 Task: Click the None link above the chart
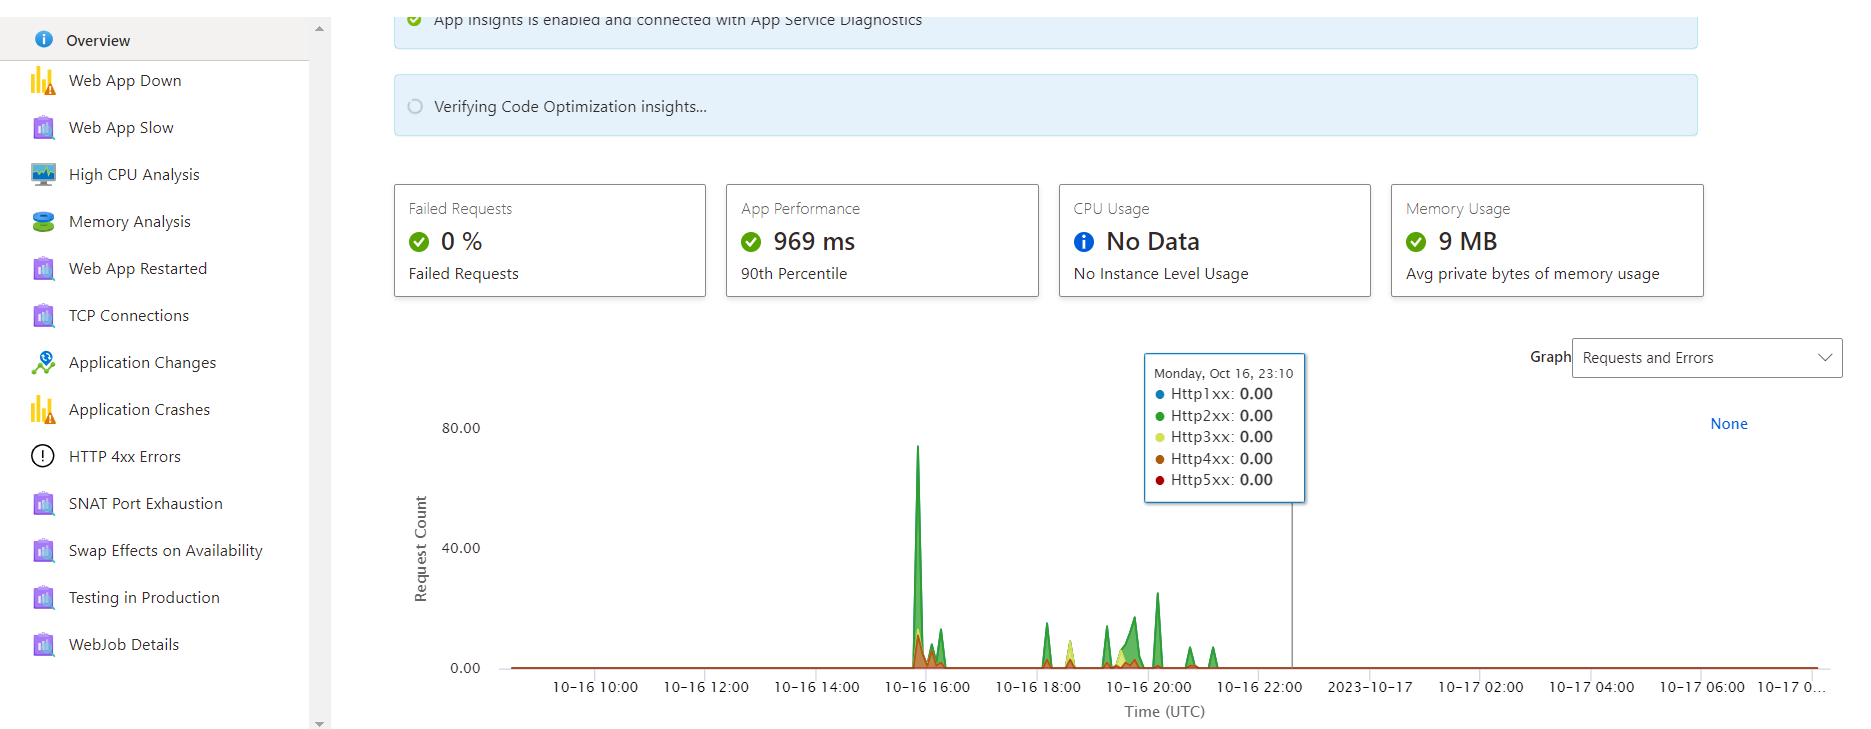tap(1729, 424)
